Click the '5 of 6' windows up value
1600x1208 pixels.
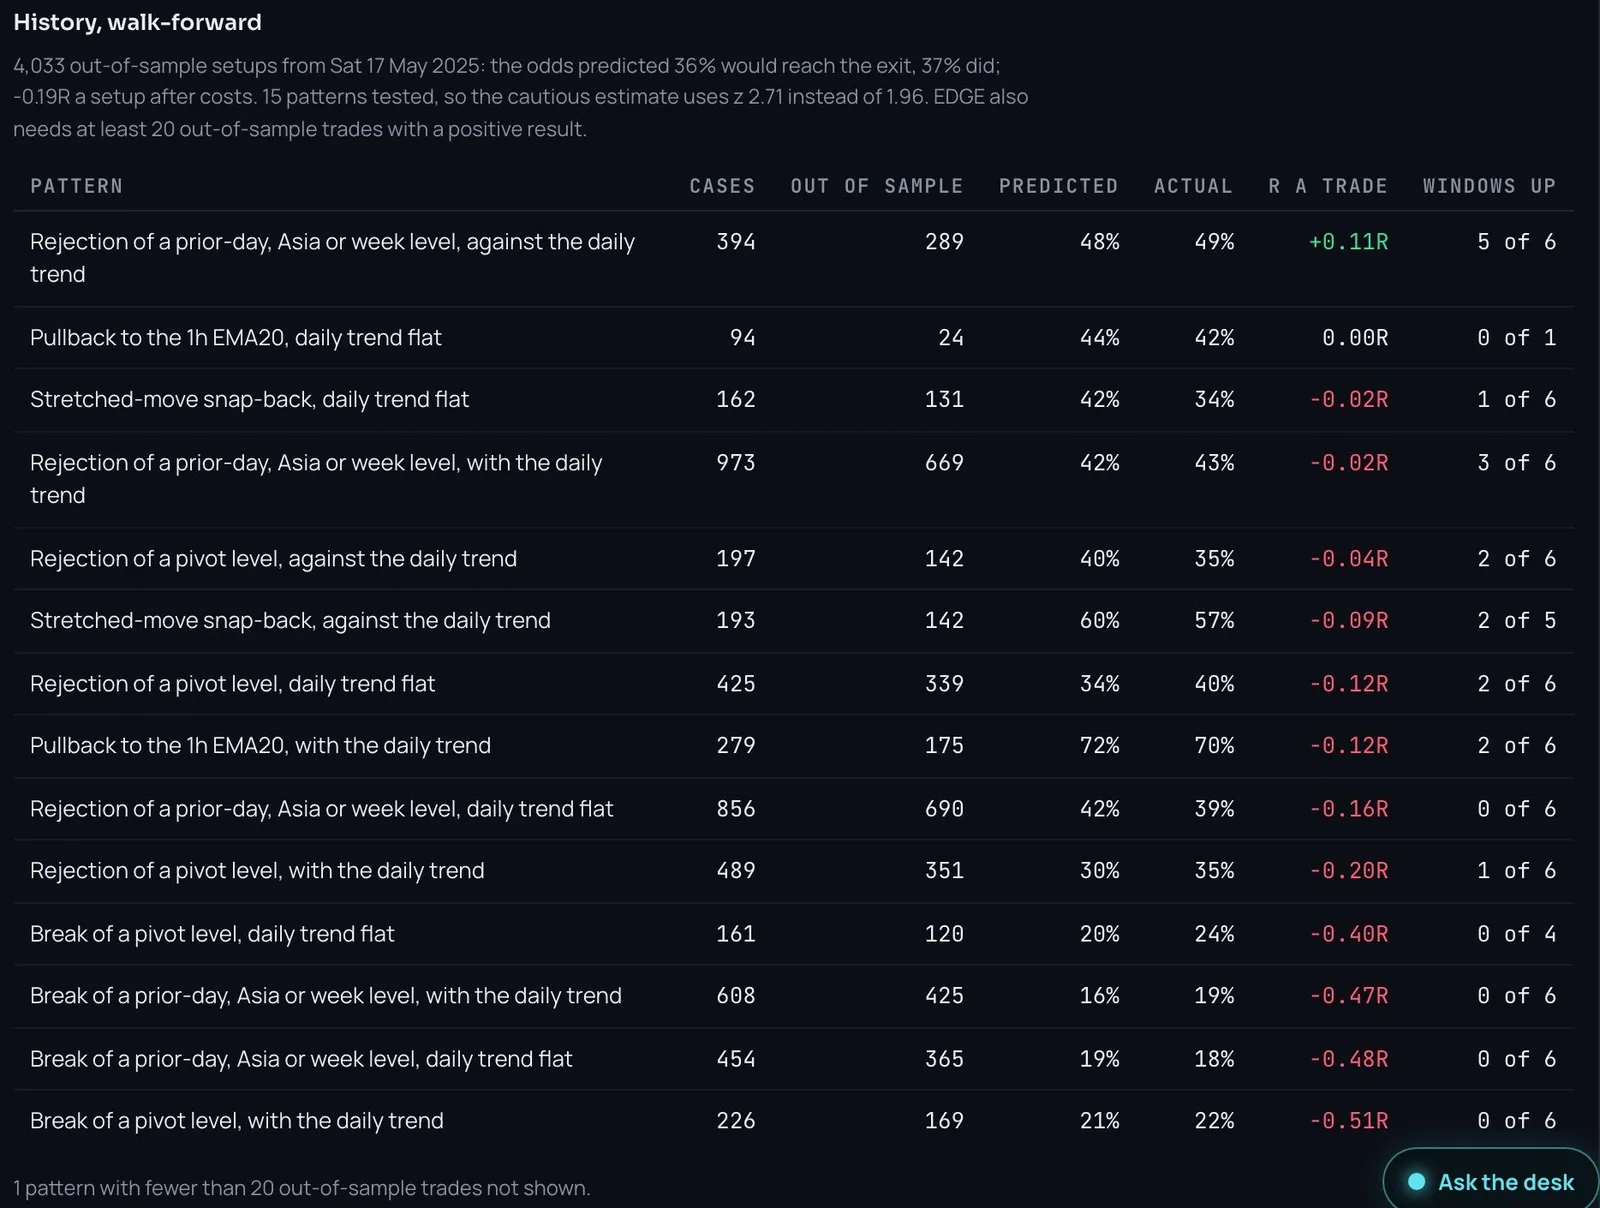(1516, 242)
